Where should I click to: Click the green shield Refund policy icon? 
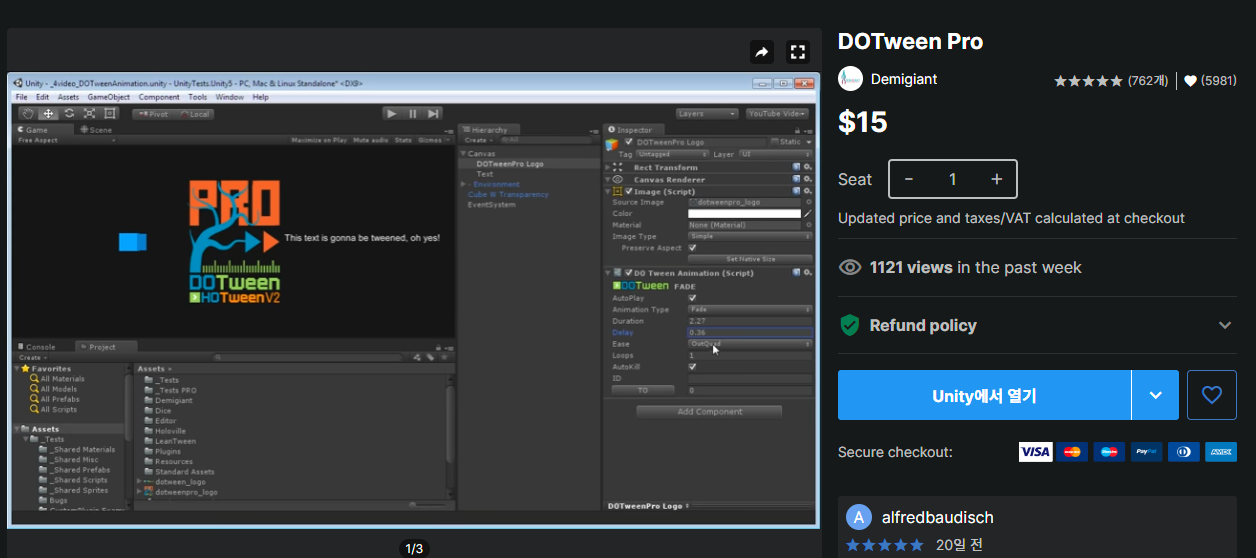tap(850, 325)
